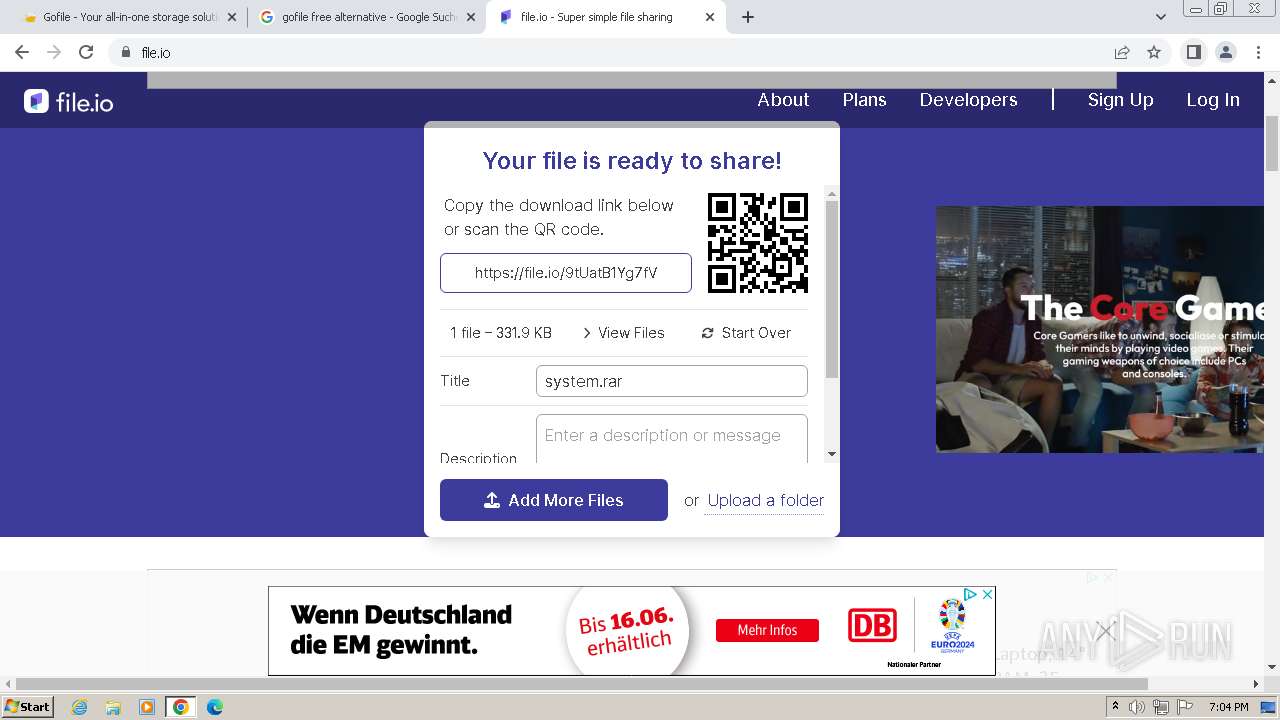Screen dimensions: 1280x720
Task: Click the Upload a folder link
Action: point(766,500)
